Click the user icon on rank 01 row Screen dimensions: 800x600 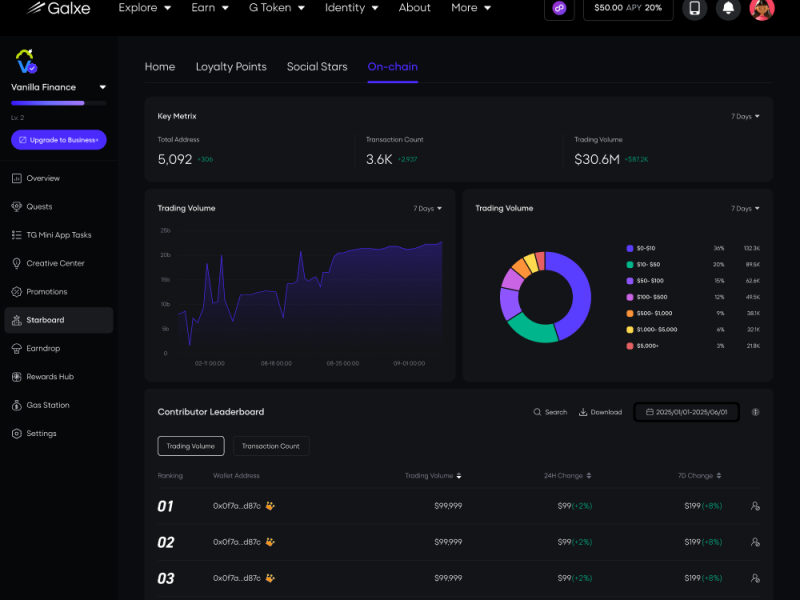[x=755, y=506]
